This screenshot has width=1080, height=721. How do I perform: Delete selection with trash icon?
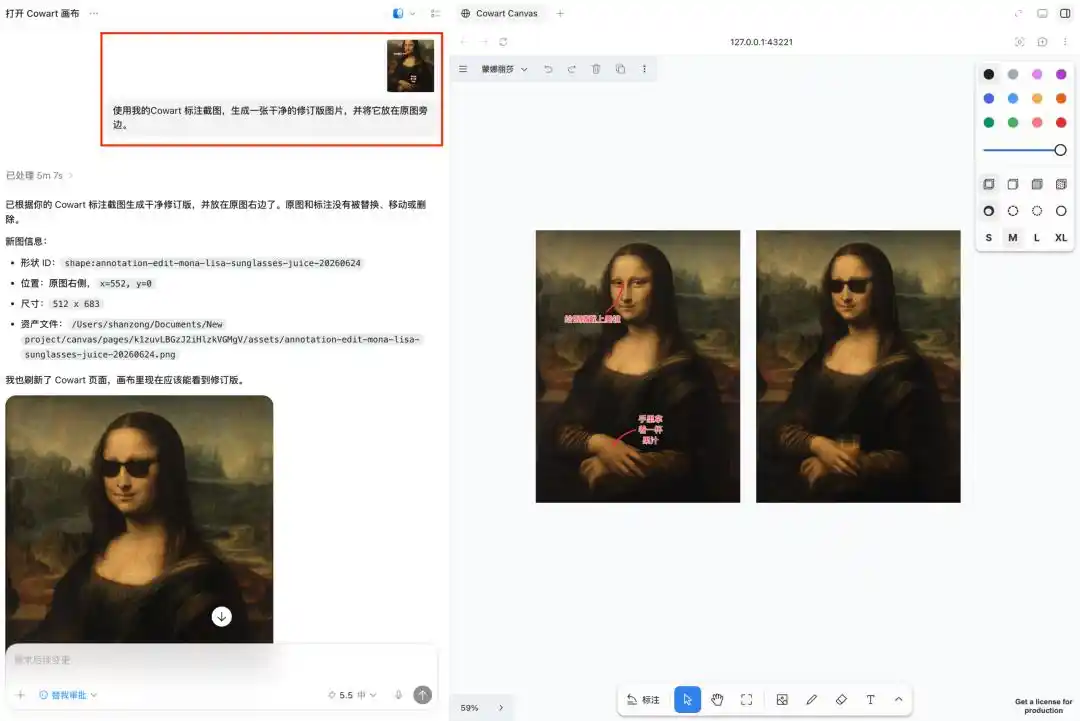pos(596,69)
